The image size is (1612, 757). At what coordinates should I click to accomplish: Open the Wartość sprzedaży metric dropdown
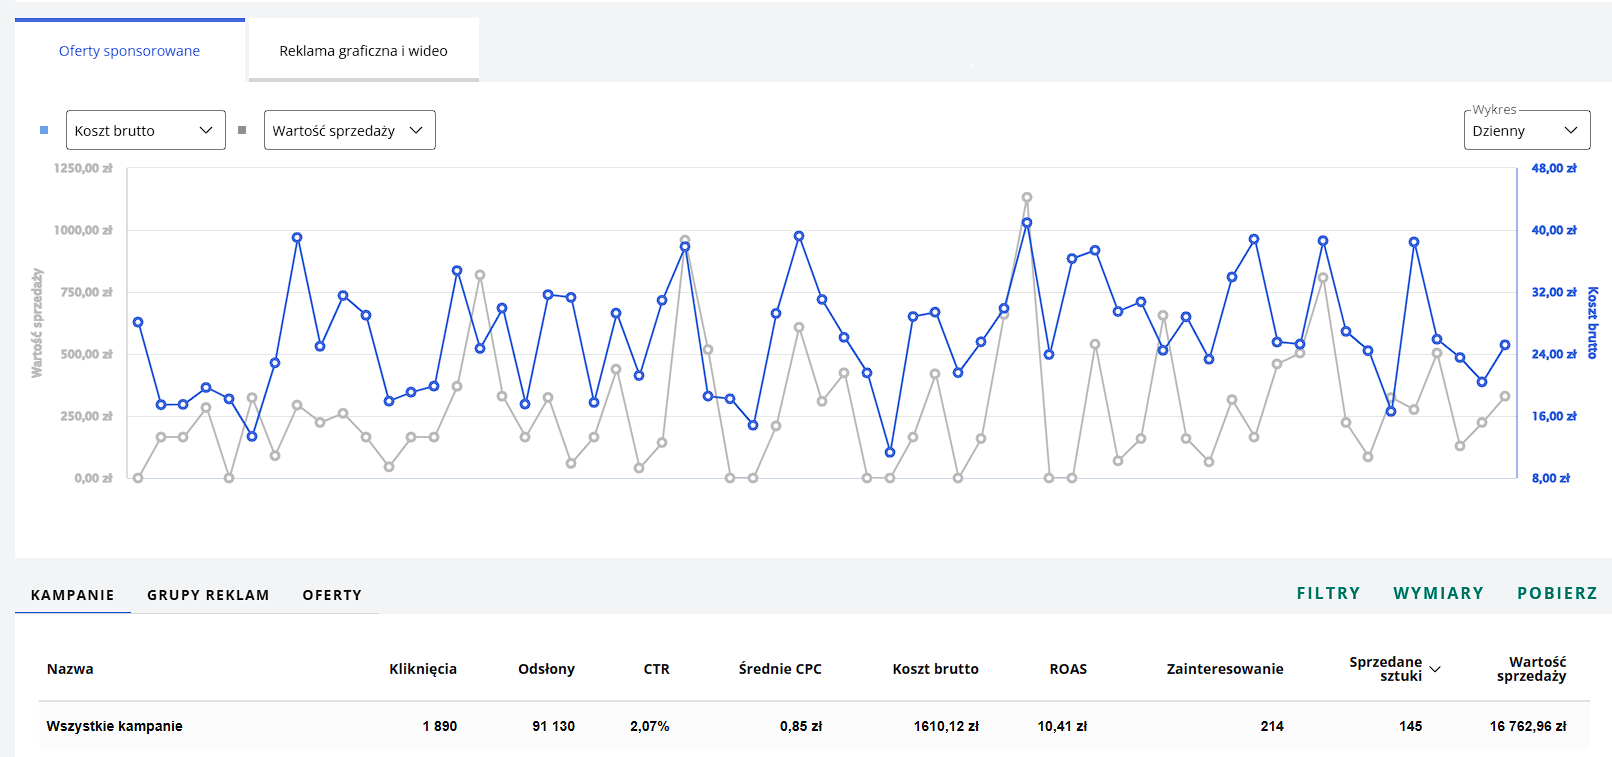click(350, 130)
